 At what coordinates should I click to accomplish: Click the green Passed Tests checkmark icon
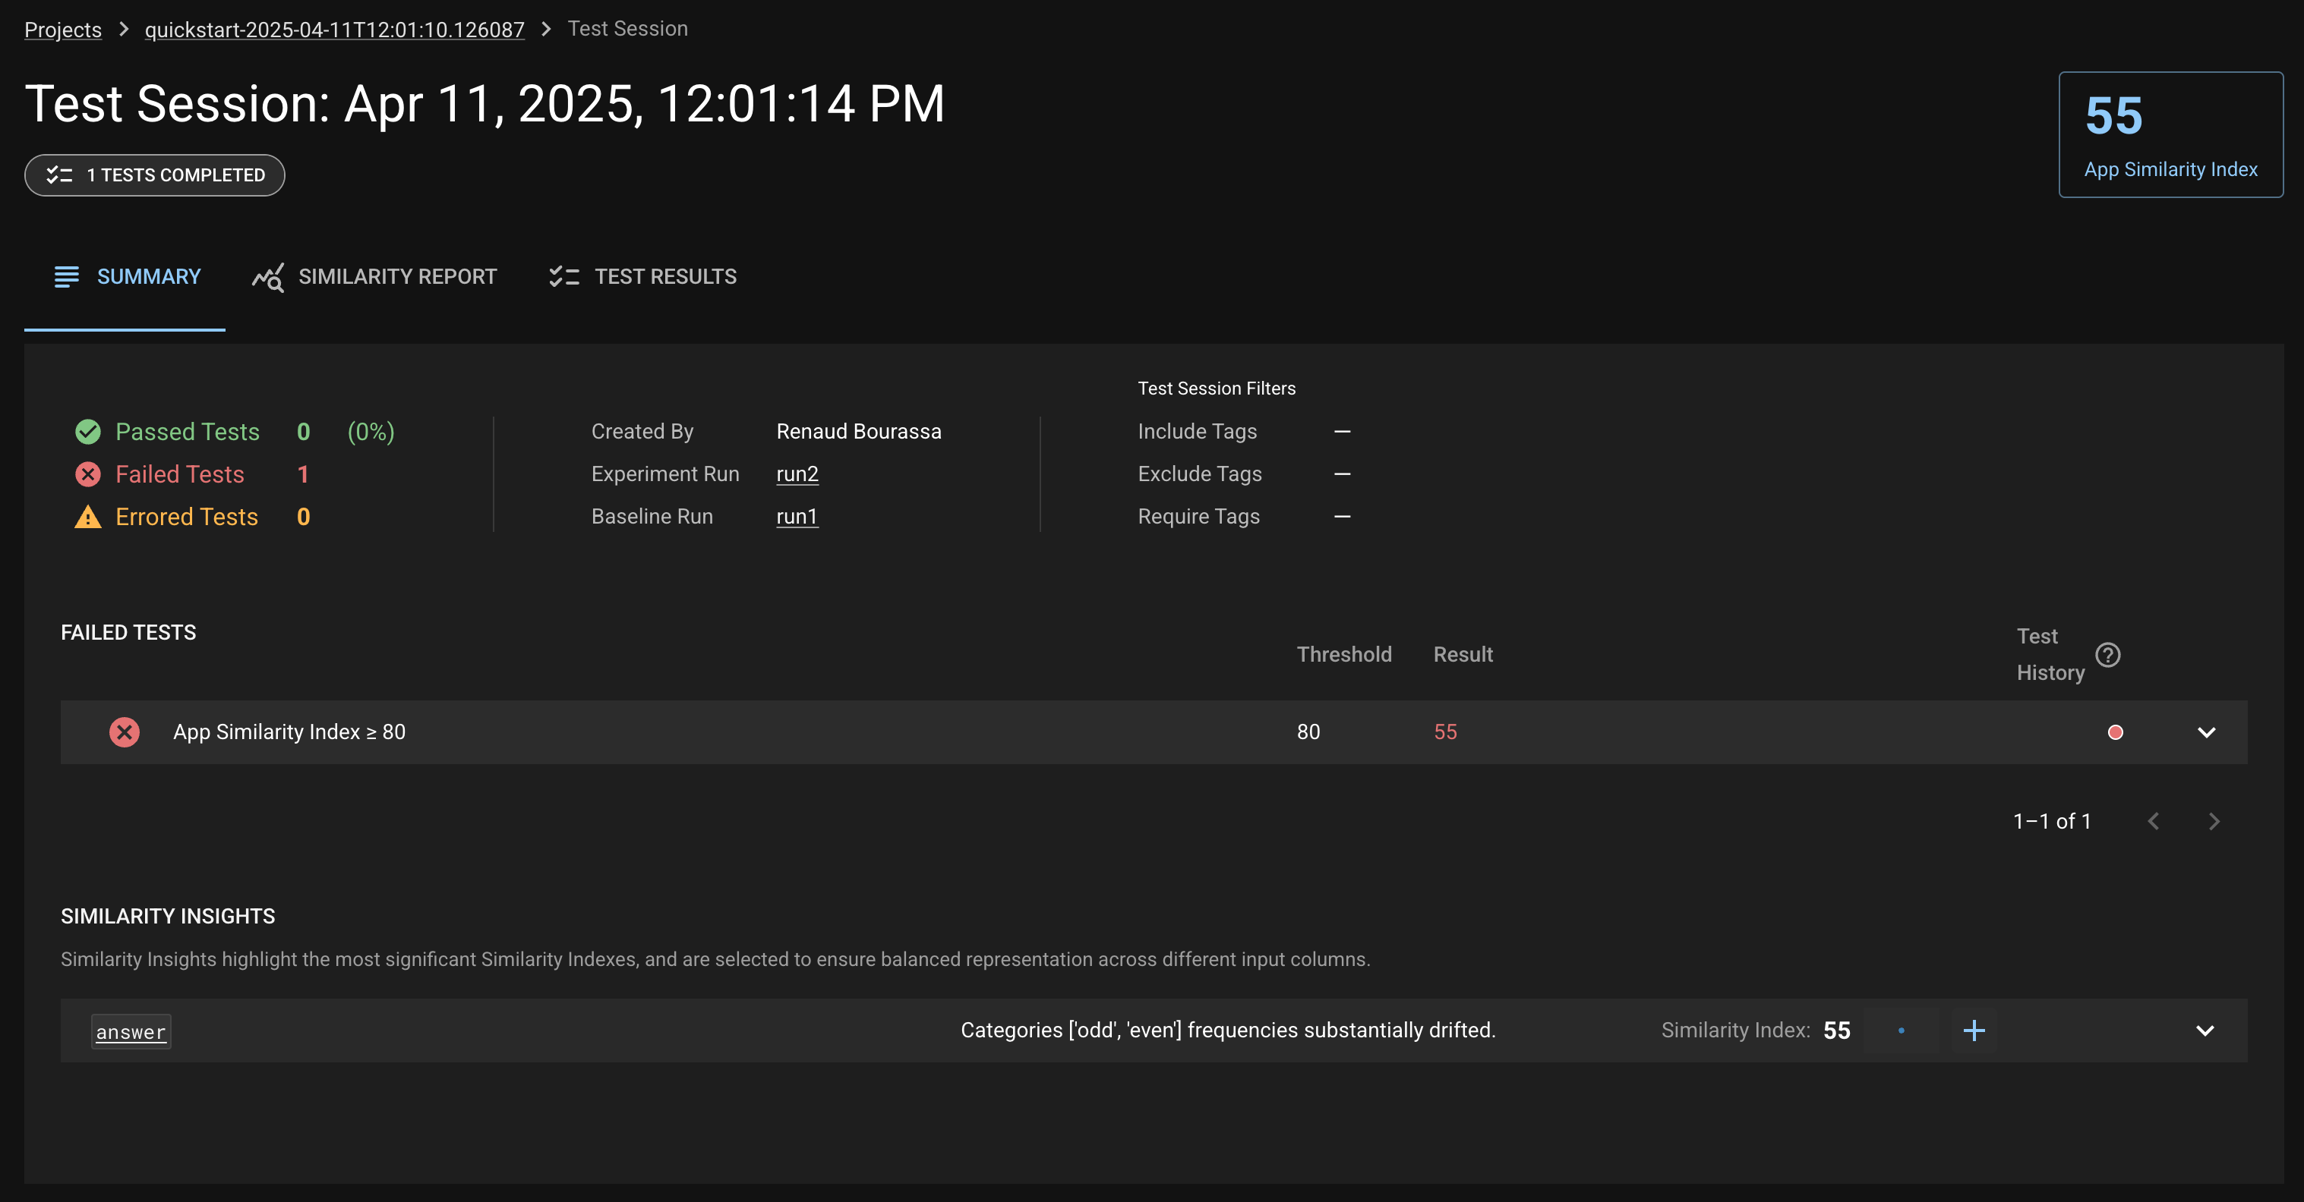click(88, 431)
